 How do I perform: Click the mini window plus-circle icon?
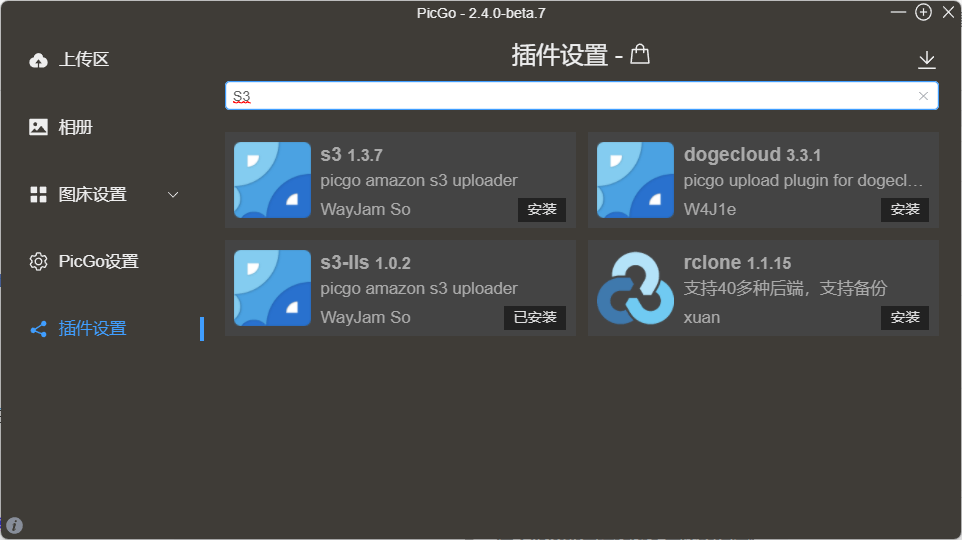[x=923, y=12]
